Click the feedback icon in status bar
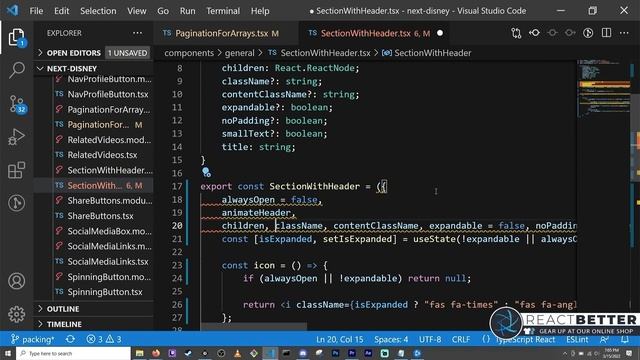 [x=604, y=339]
